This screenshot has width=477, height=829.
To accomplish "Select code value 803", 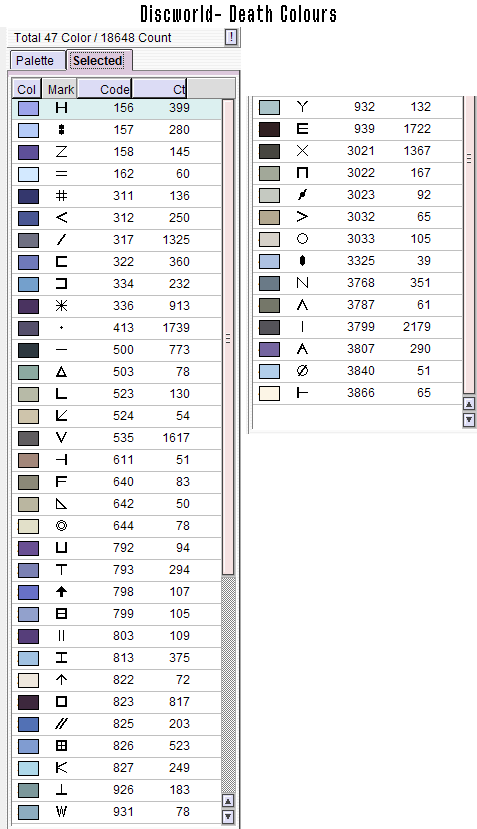I will click(x=123, y=636).
